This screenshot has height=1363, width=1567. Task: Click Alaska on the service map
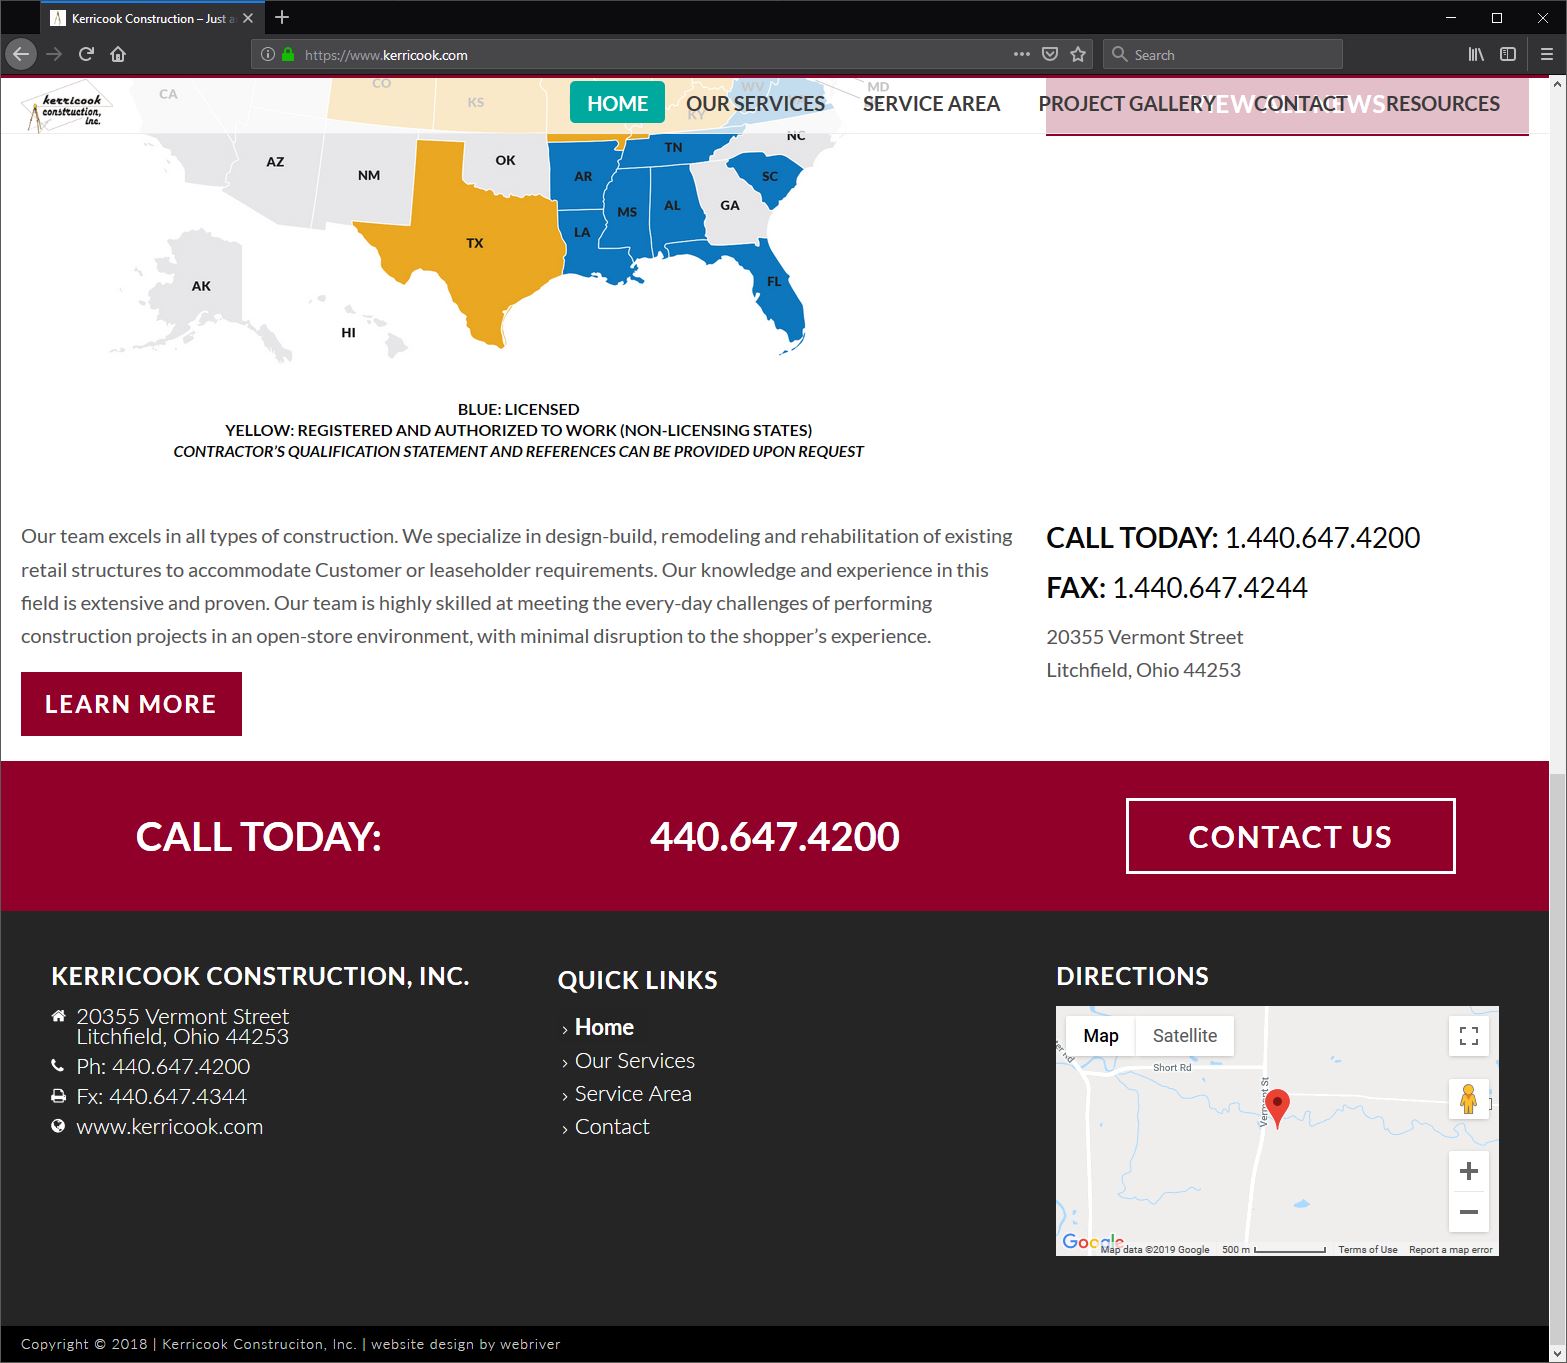point(201,286)
